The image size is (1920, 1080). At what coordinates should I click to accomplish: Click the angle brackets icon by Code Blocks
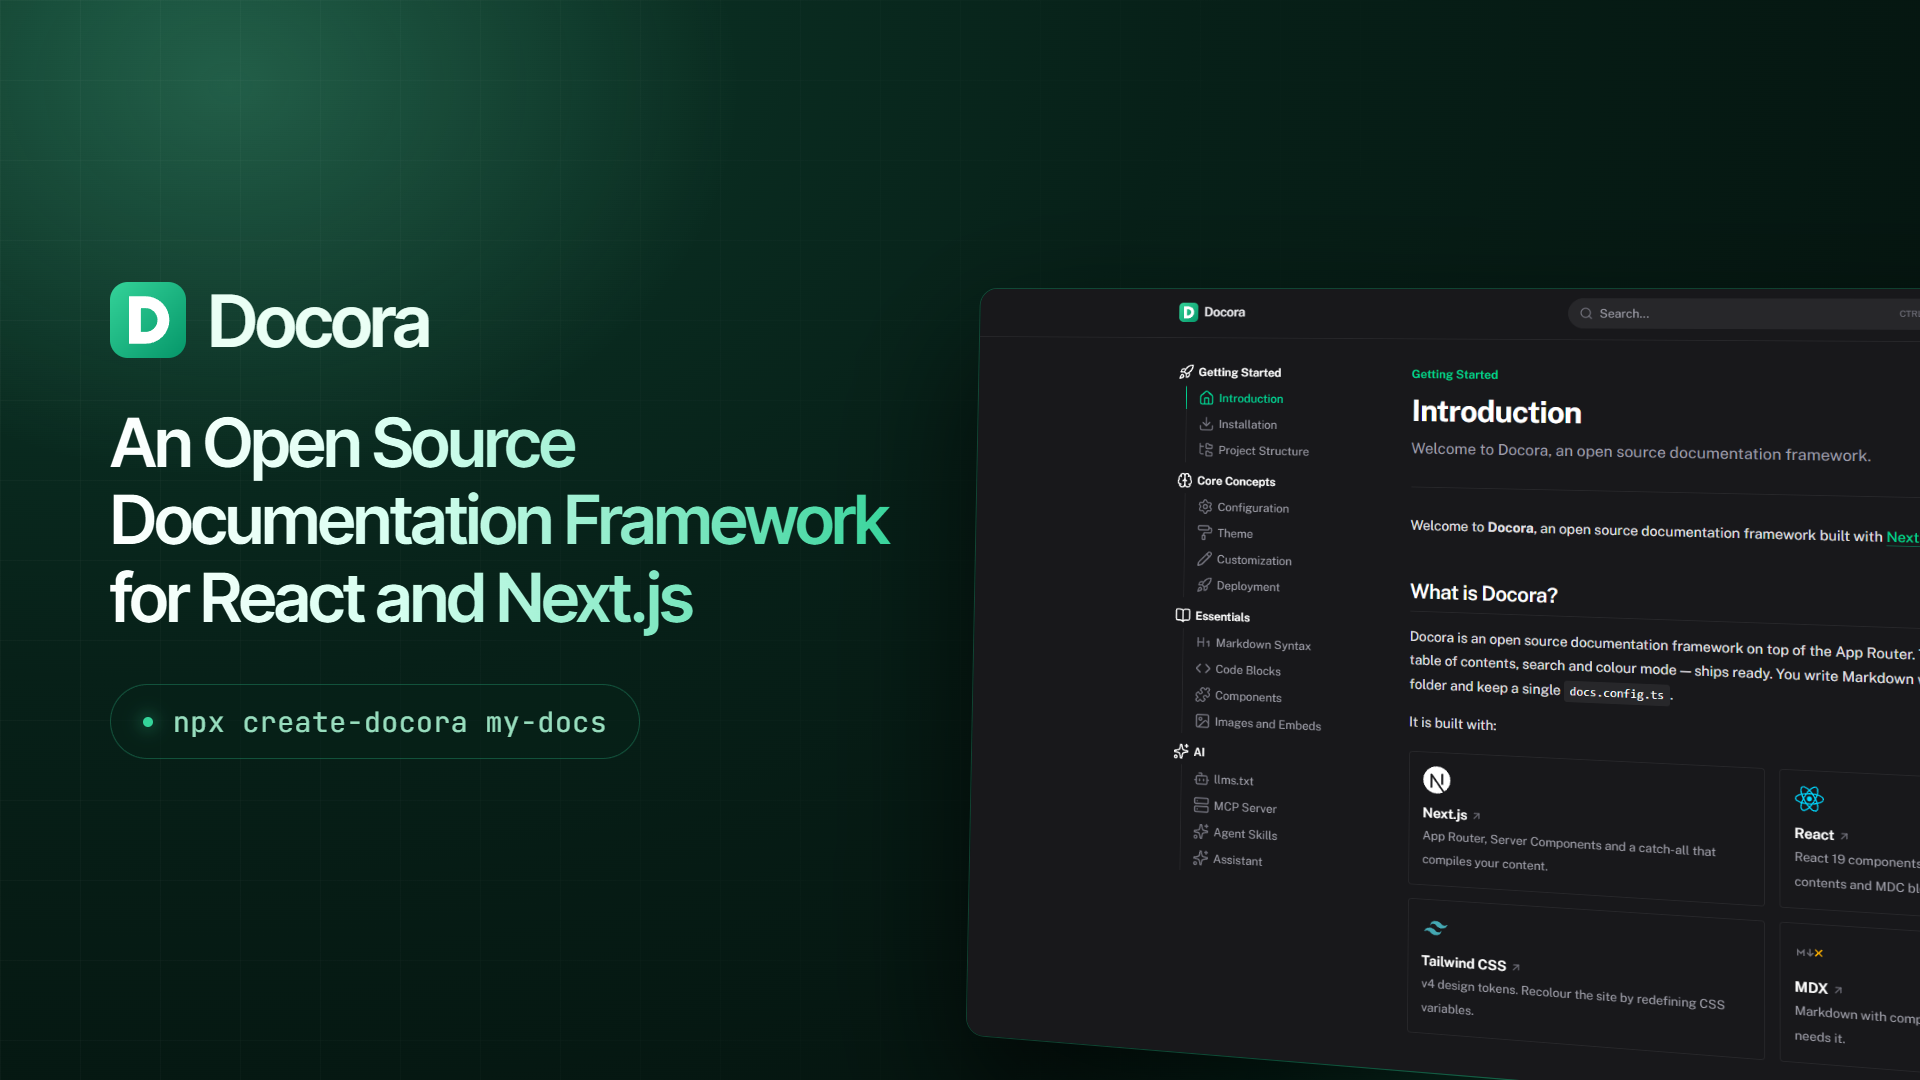(x=1203, y=669)
